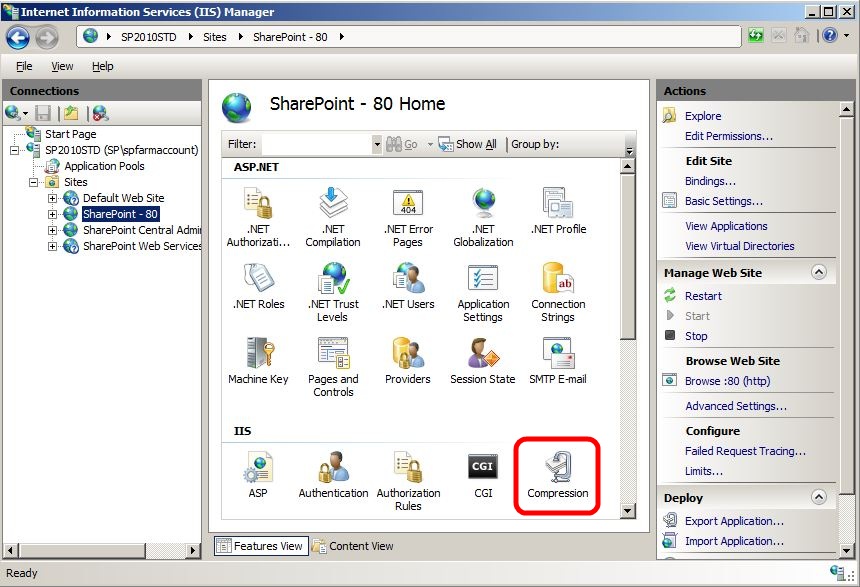Screen dimensions: 860x587
Task: Click the Back navigation arrow
Action: [18, 37]
